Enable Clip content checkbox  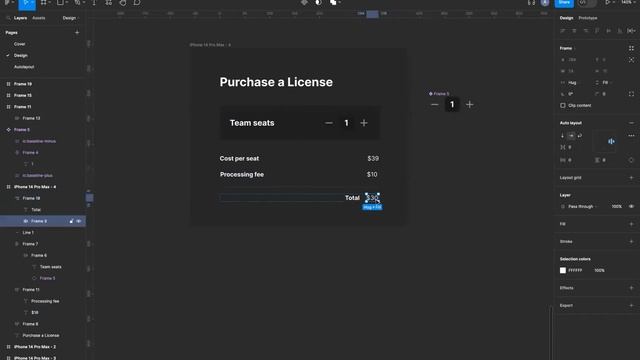pyautogui.click(x=563, y=105)
